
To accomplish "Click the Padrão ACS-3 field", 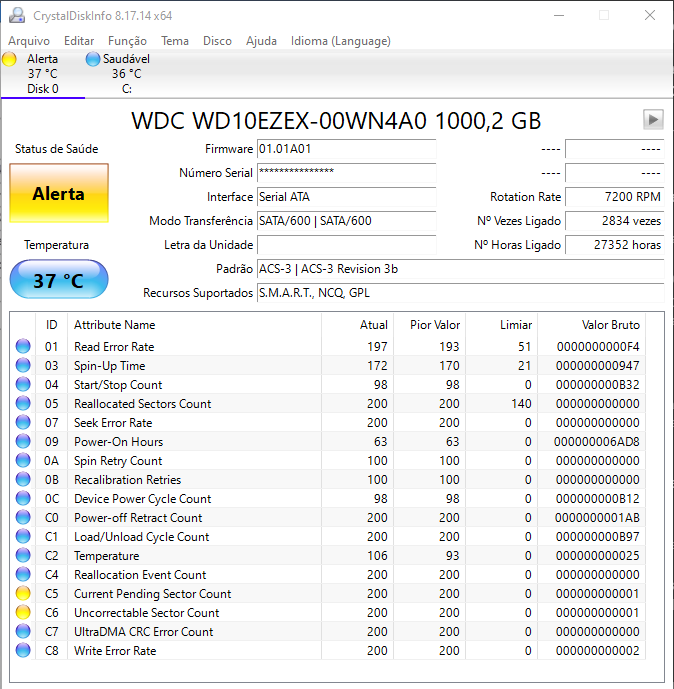I will tap(460, 268).
